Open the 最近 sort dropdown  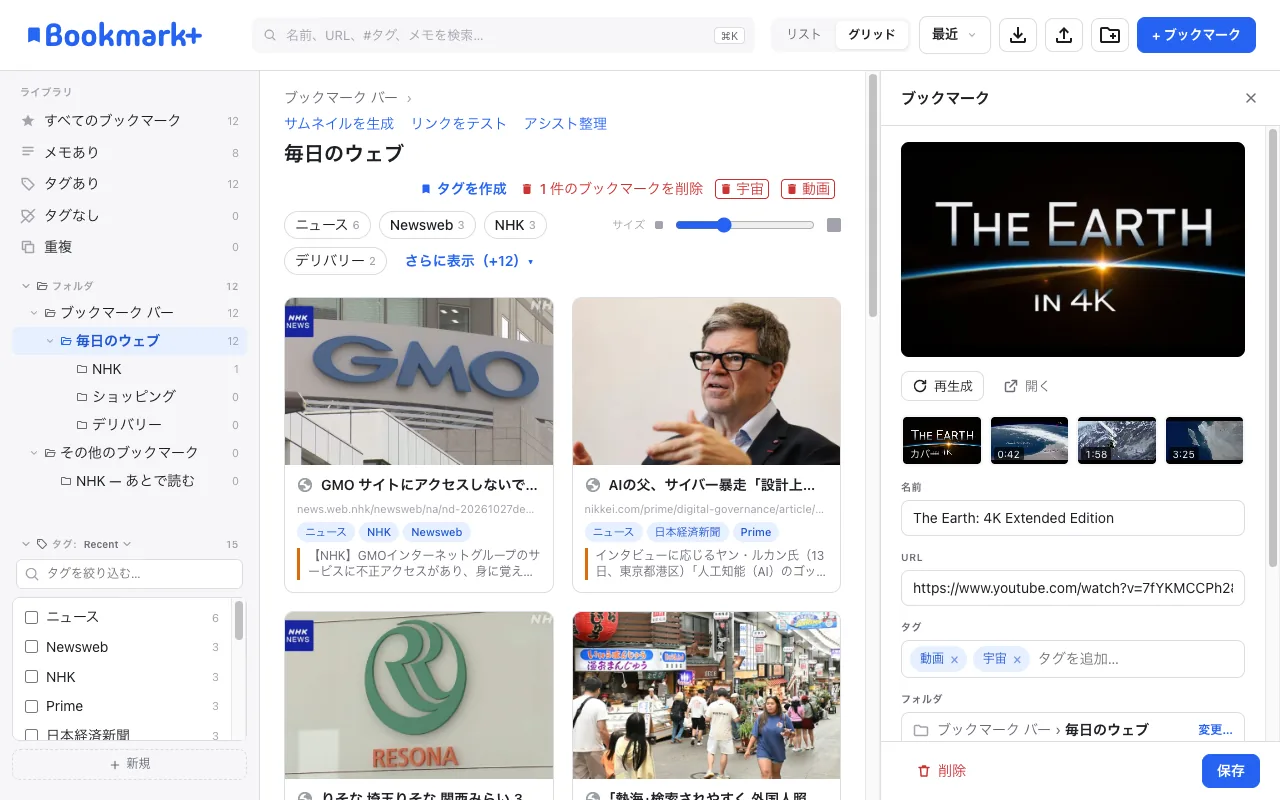tap(955, 35)
